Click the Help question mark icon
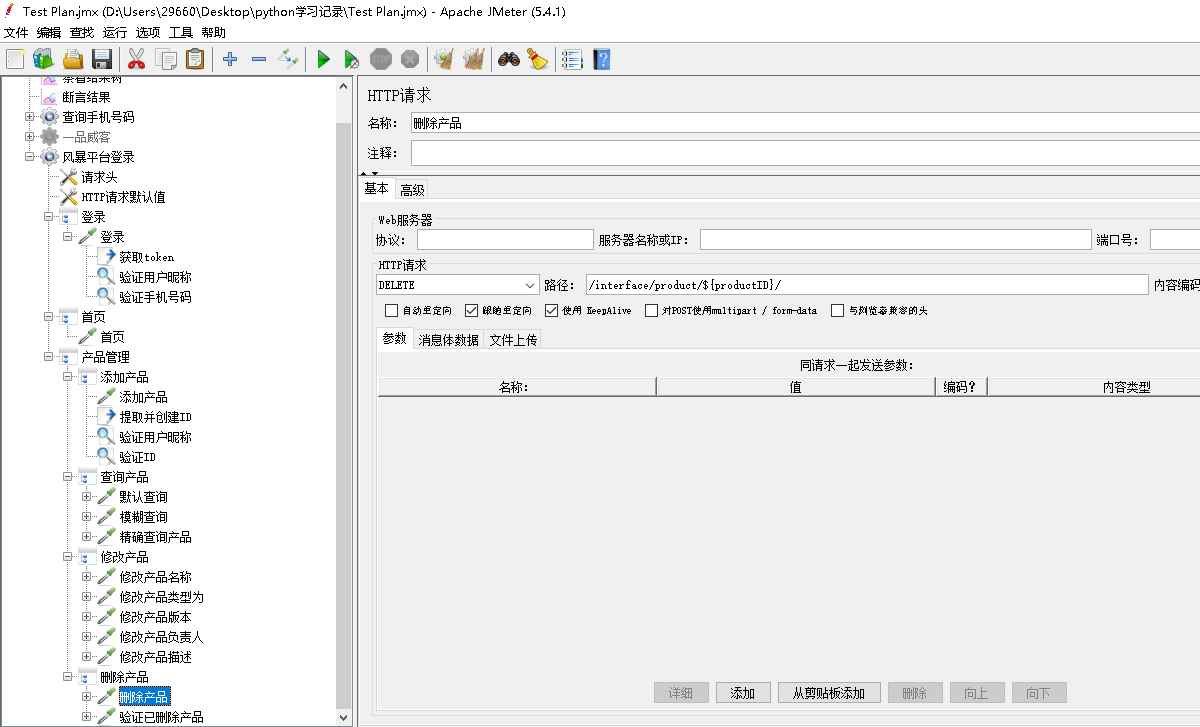The image size is (1200, 727). 601,59
